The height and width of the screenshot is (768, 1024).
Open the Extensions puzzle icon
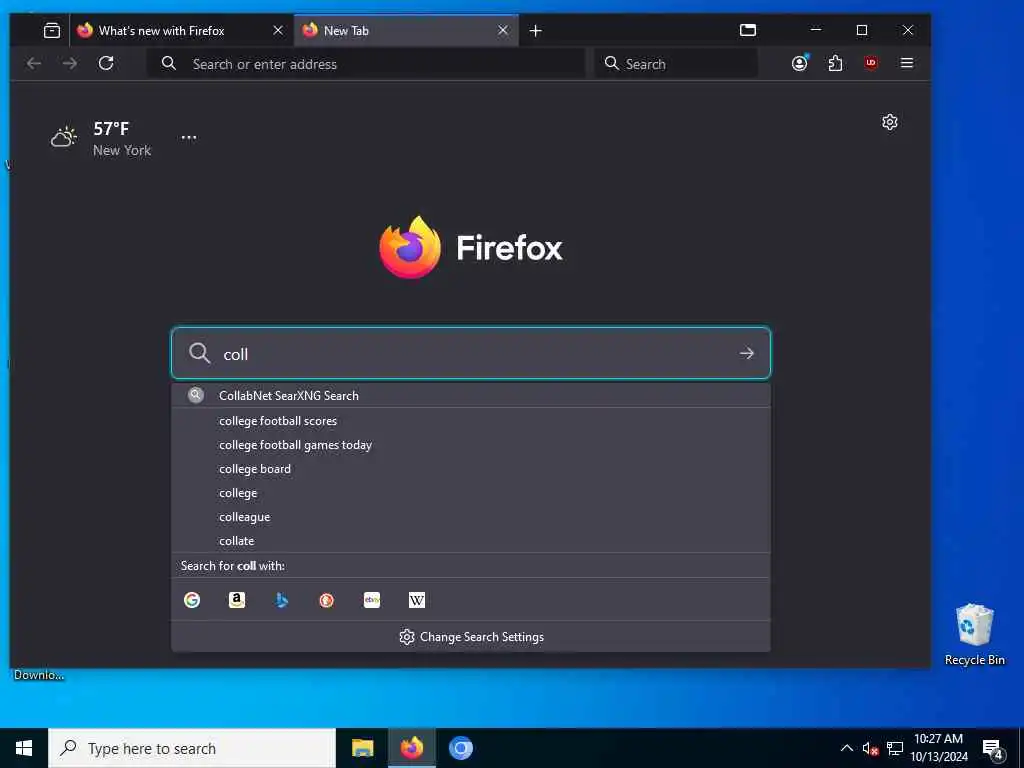pyautogui.click(x=835, y=63)
